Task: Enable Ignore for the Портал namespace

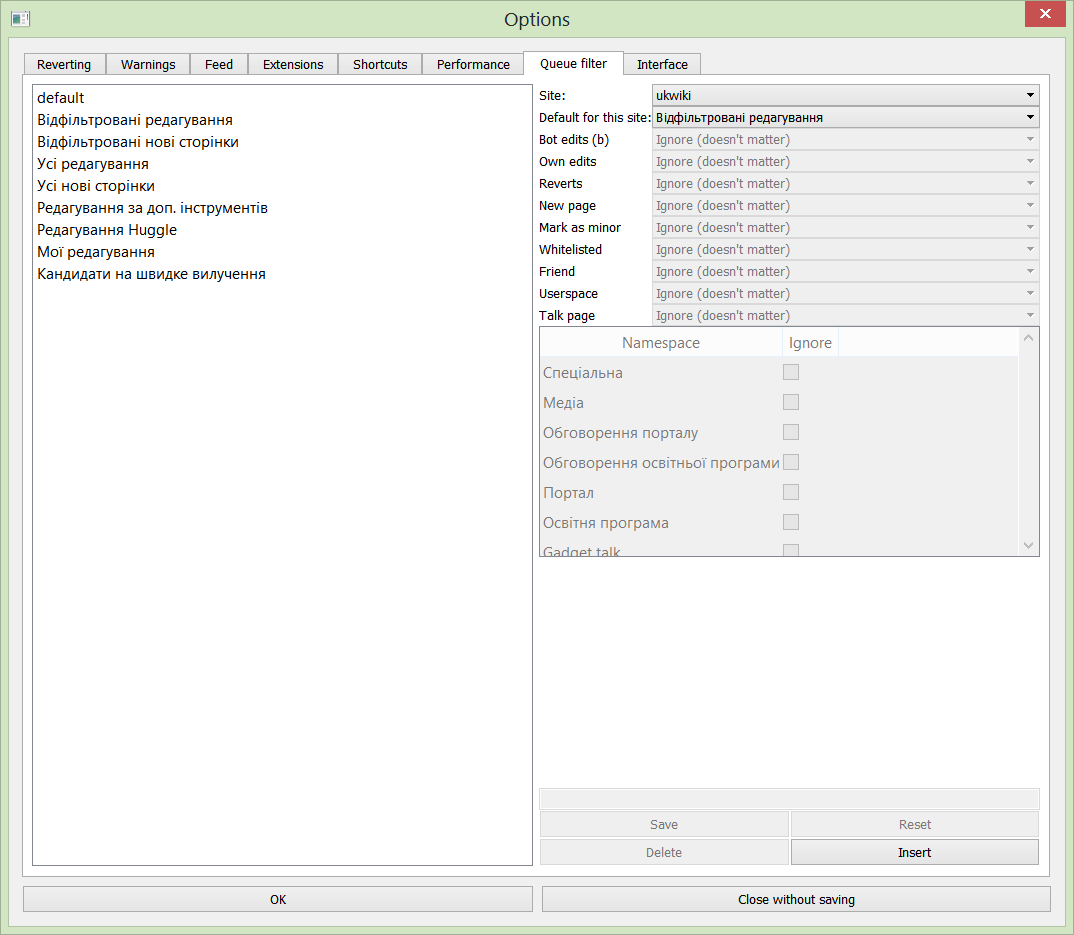Action: (x=791, y=492)
